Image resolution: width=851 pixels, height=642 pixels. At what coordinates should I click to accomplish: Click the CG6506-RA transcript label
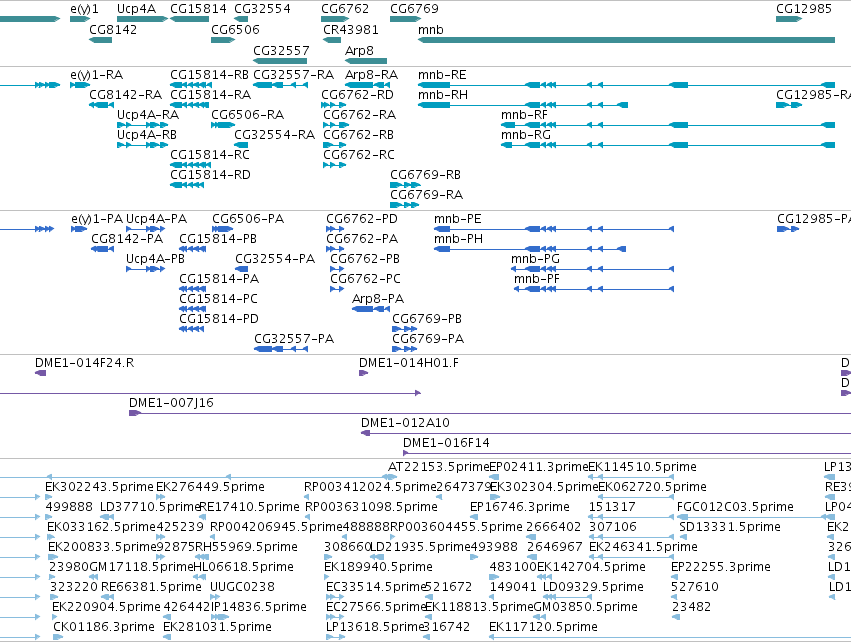[x=247, y=115]
